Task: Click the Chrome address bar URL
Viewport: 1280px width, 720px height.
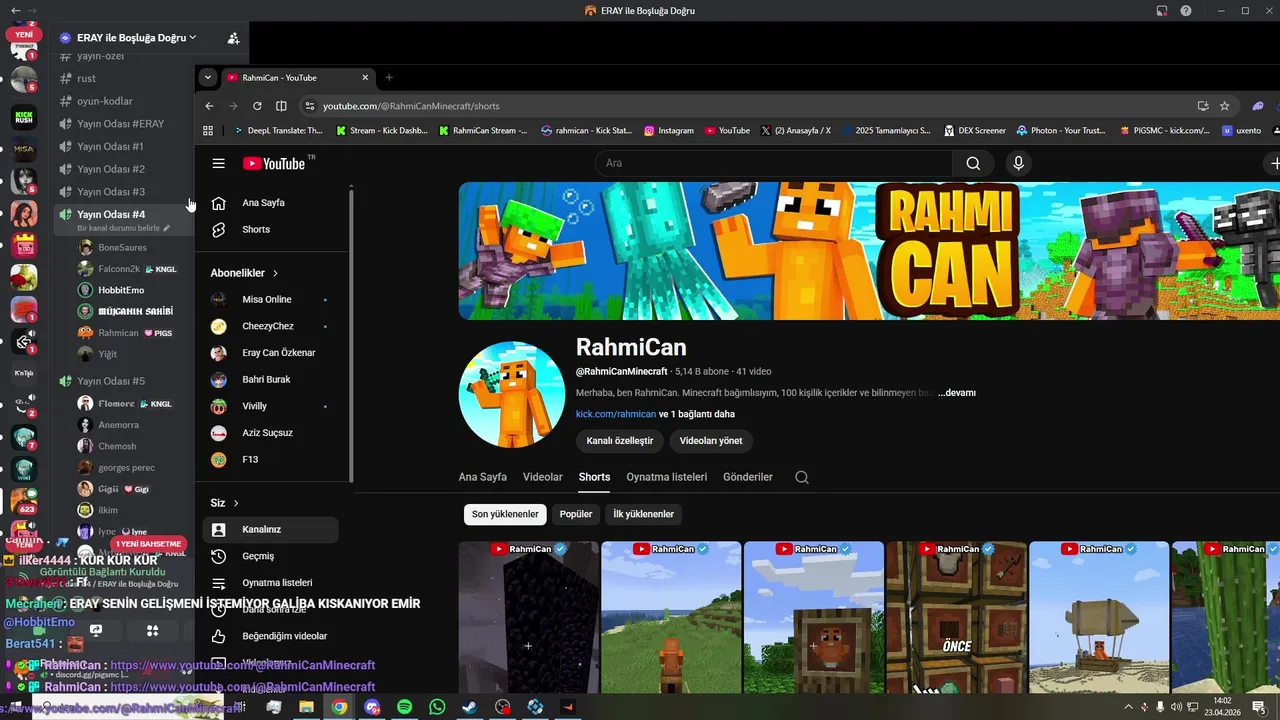Action: 411,106
